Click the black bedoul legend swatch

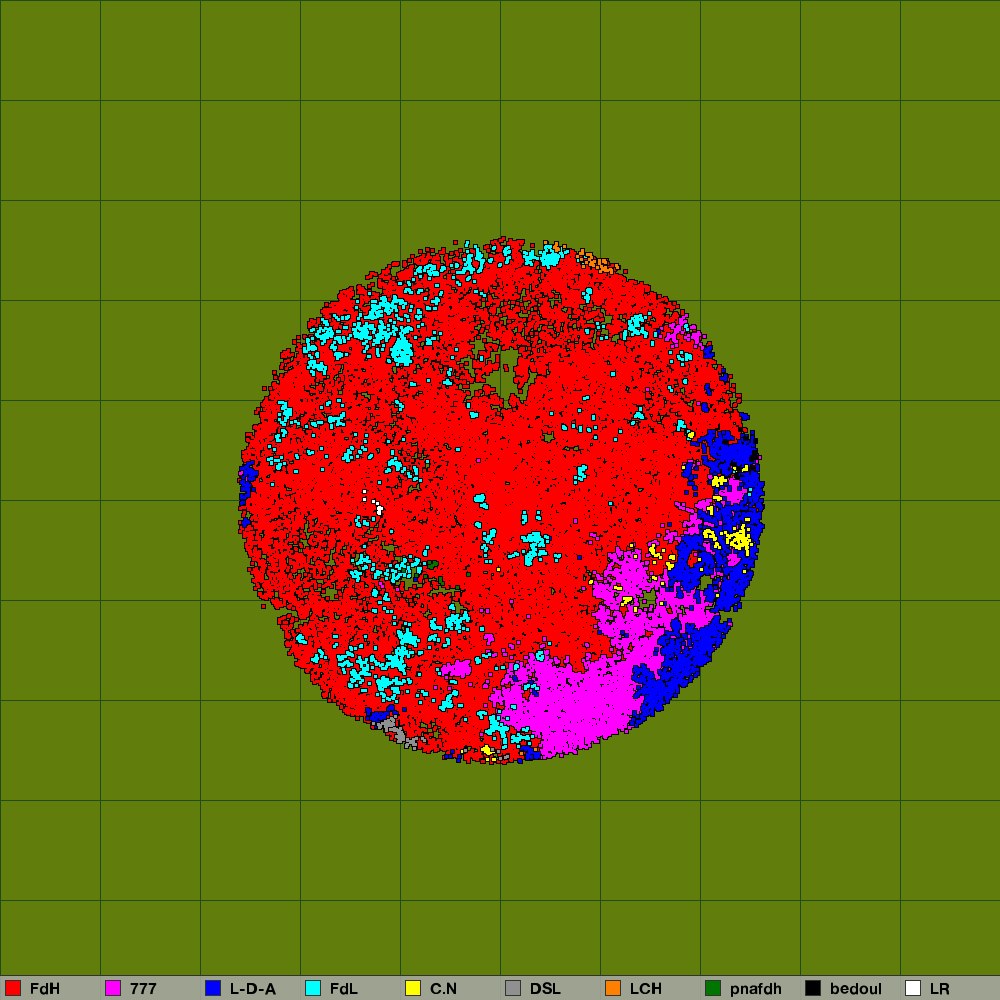point(813,988)
